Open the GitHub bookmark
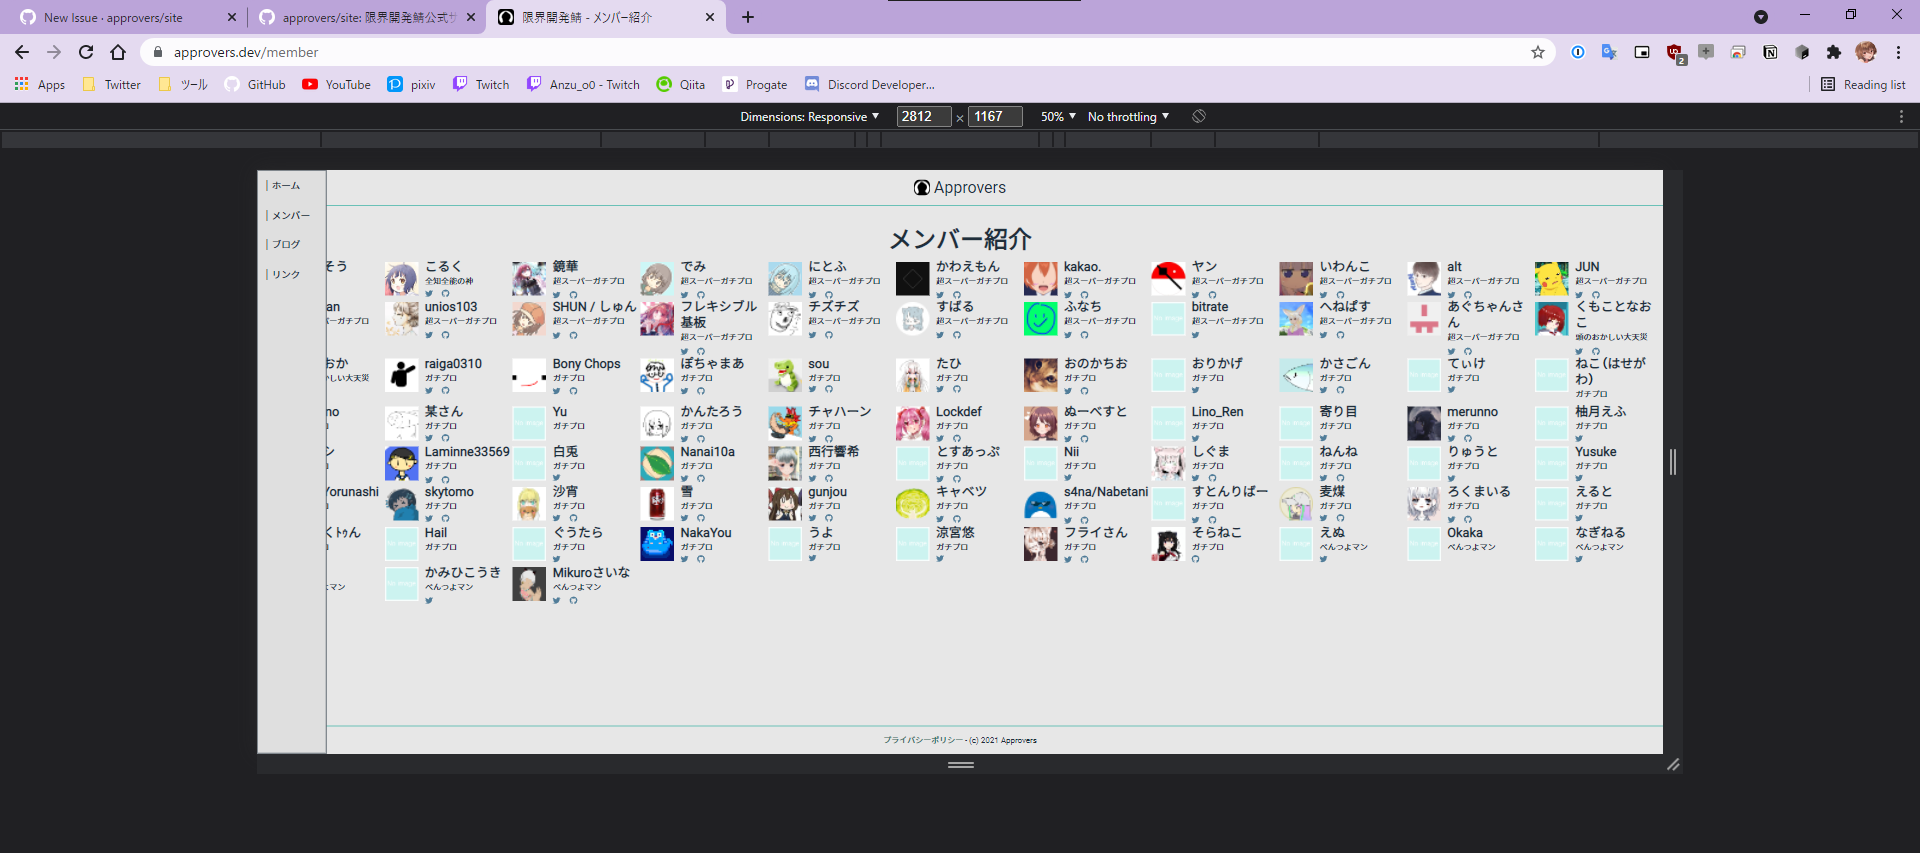The height and width of the screenshot is (853, 1920). pyautogui.click(x=255, y=85)
